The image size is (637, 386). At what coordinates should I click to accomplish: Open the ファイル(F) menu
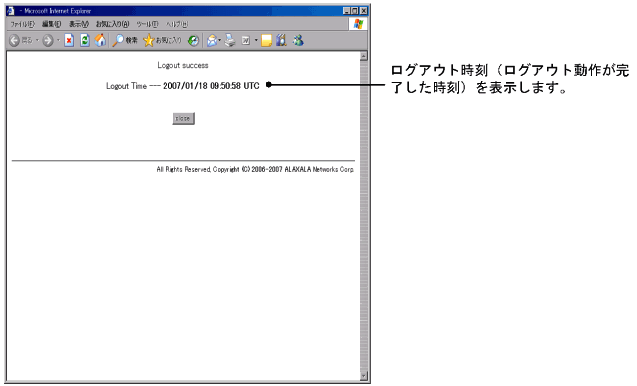pyautogui.click(x=22, y=24)
